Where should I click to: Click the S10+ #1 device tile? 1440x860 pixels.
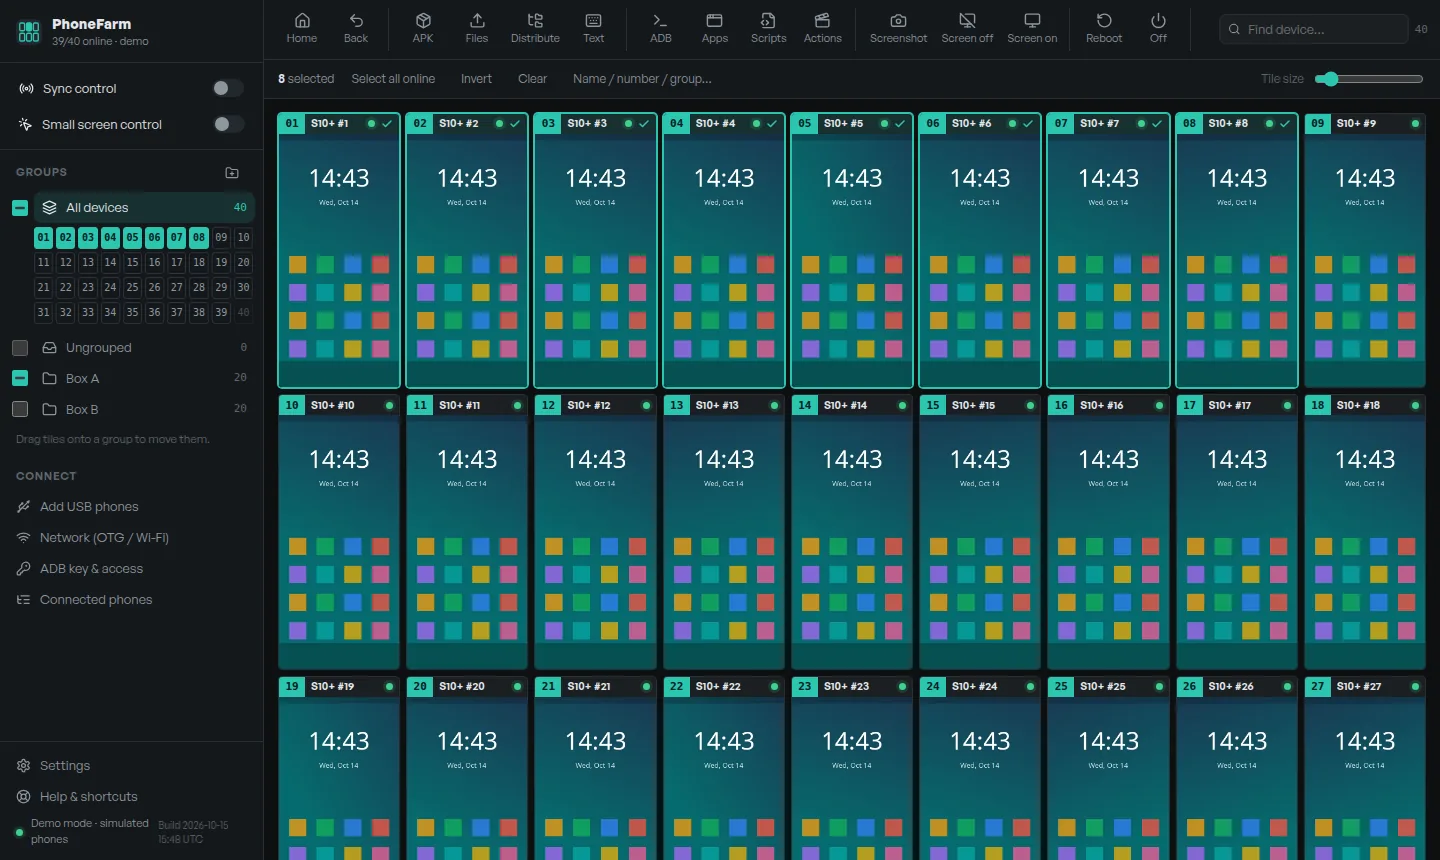coord(339,250)
